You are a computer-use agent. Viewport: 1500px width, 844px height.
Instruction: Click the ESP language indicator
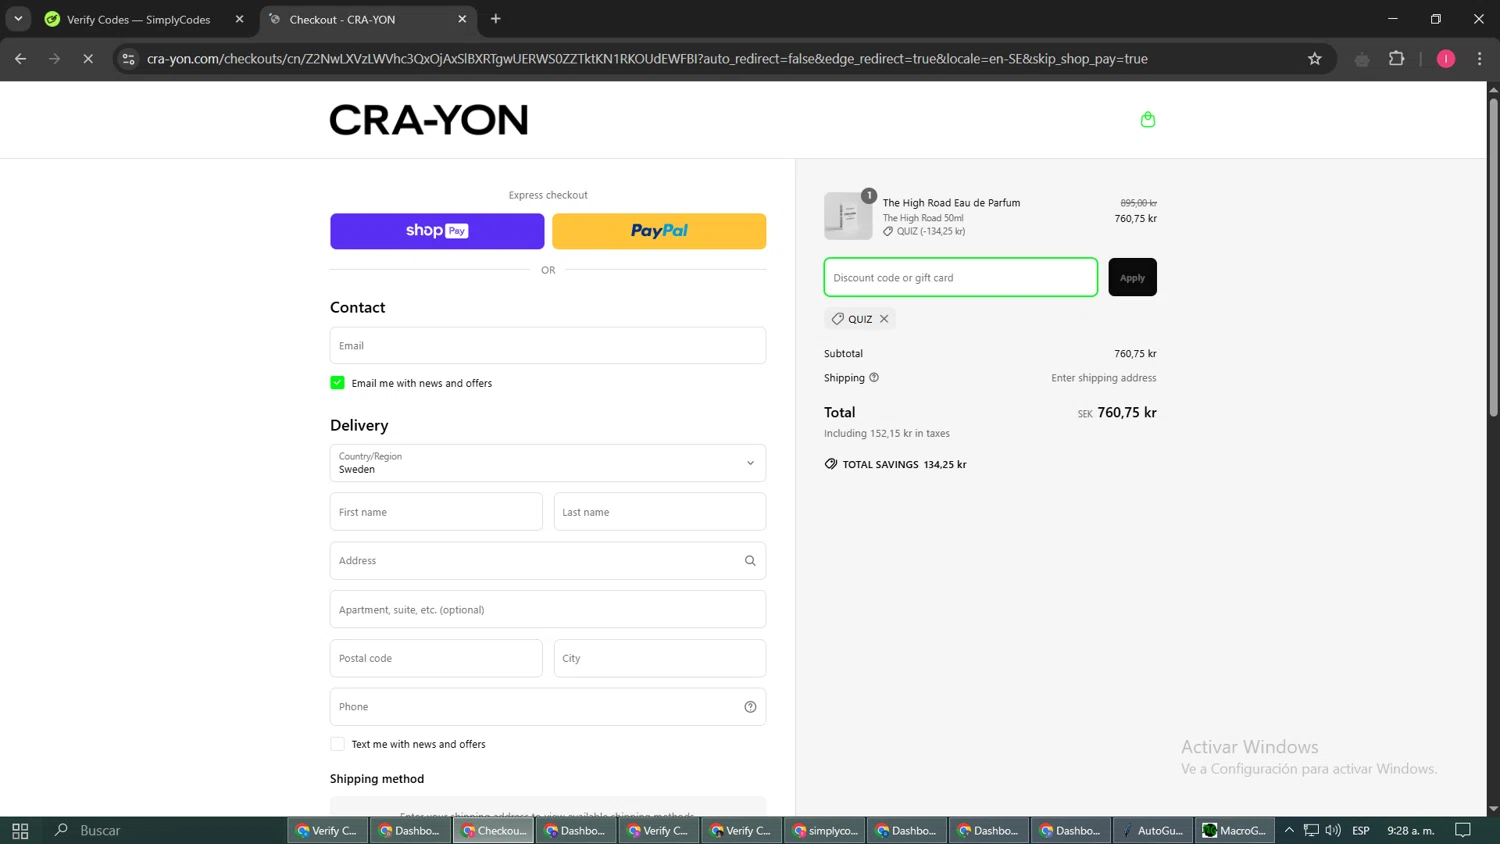[1361, 830]
